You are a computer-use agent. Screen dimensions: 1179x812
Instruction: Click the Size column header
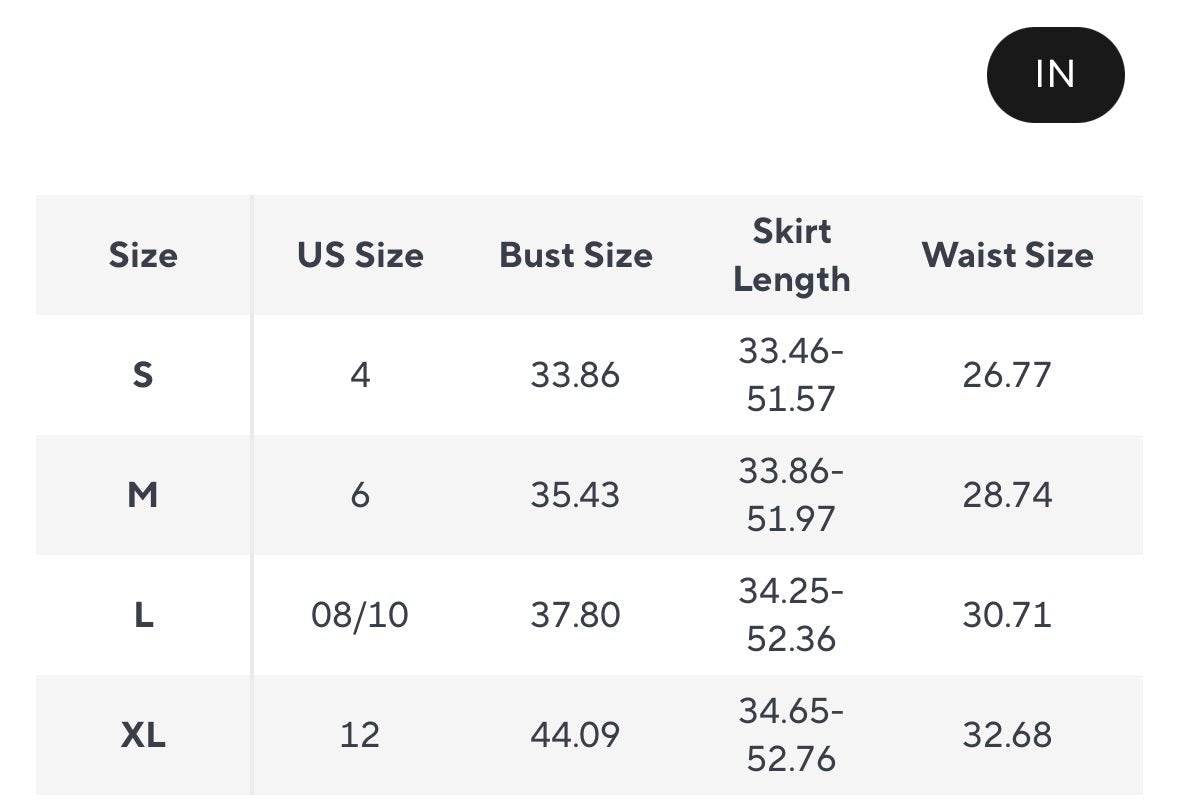(x=143, y=255)
